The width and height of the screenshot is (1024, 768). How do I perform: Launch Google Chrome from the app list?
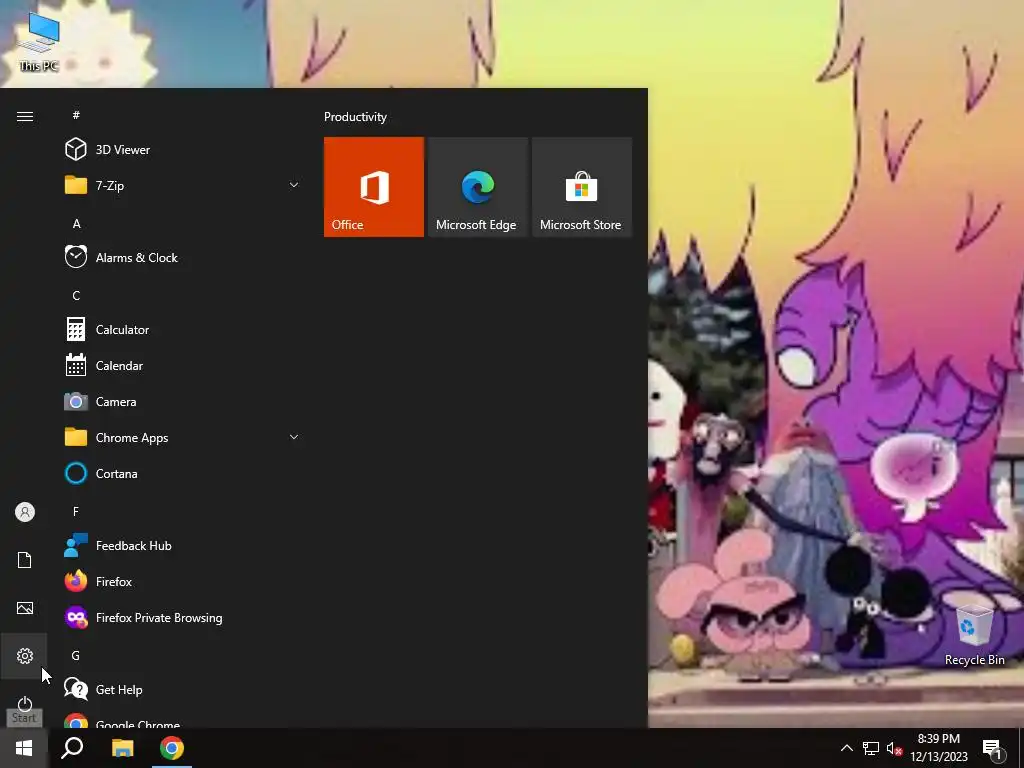(182, 720)
